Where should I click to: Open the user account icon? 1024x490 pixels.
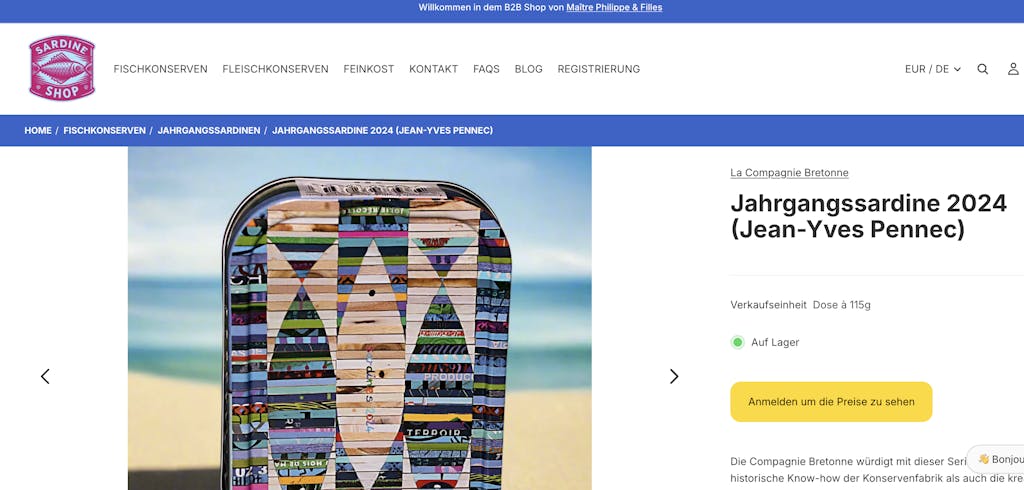tap(1013, 69)
